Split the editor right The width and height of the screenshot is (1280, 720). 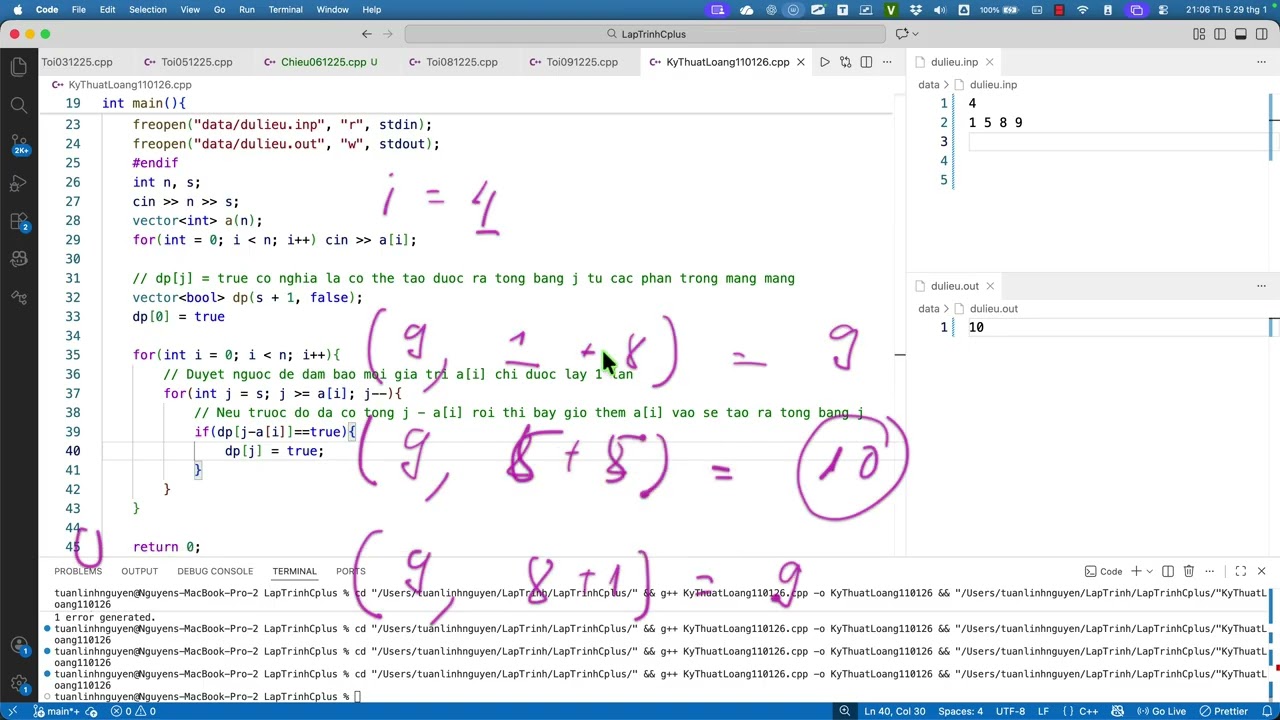(x=866, y=62)
